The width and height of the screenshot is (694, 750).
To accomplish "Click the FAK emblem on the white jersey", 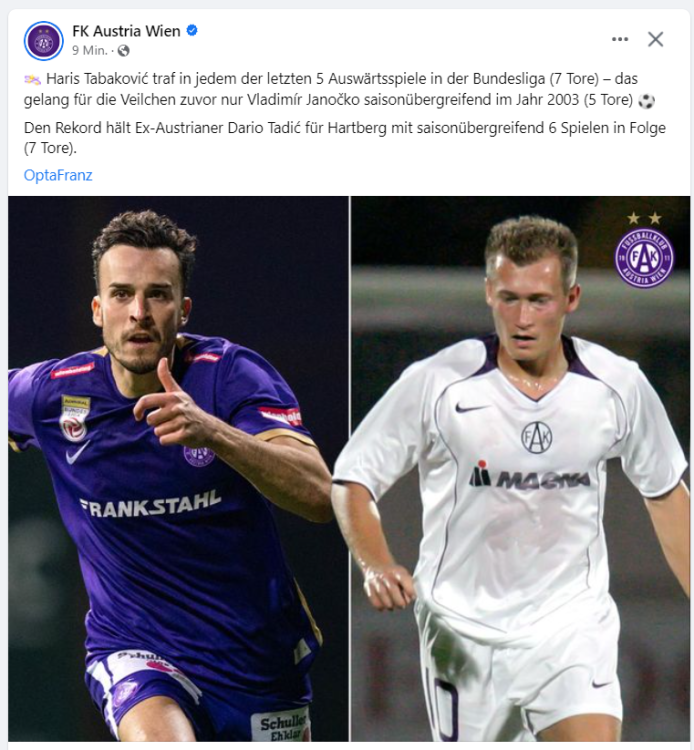I will coord(536,437).
